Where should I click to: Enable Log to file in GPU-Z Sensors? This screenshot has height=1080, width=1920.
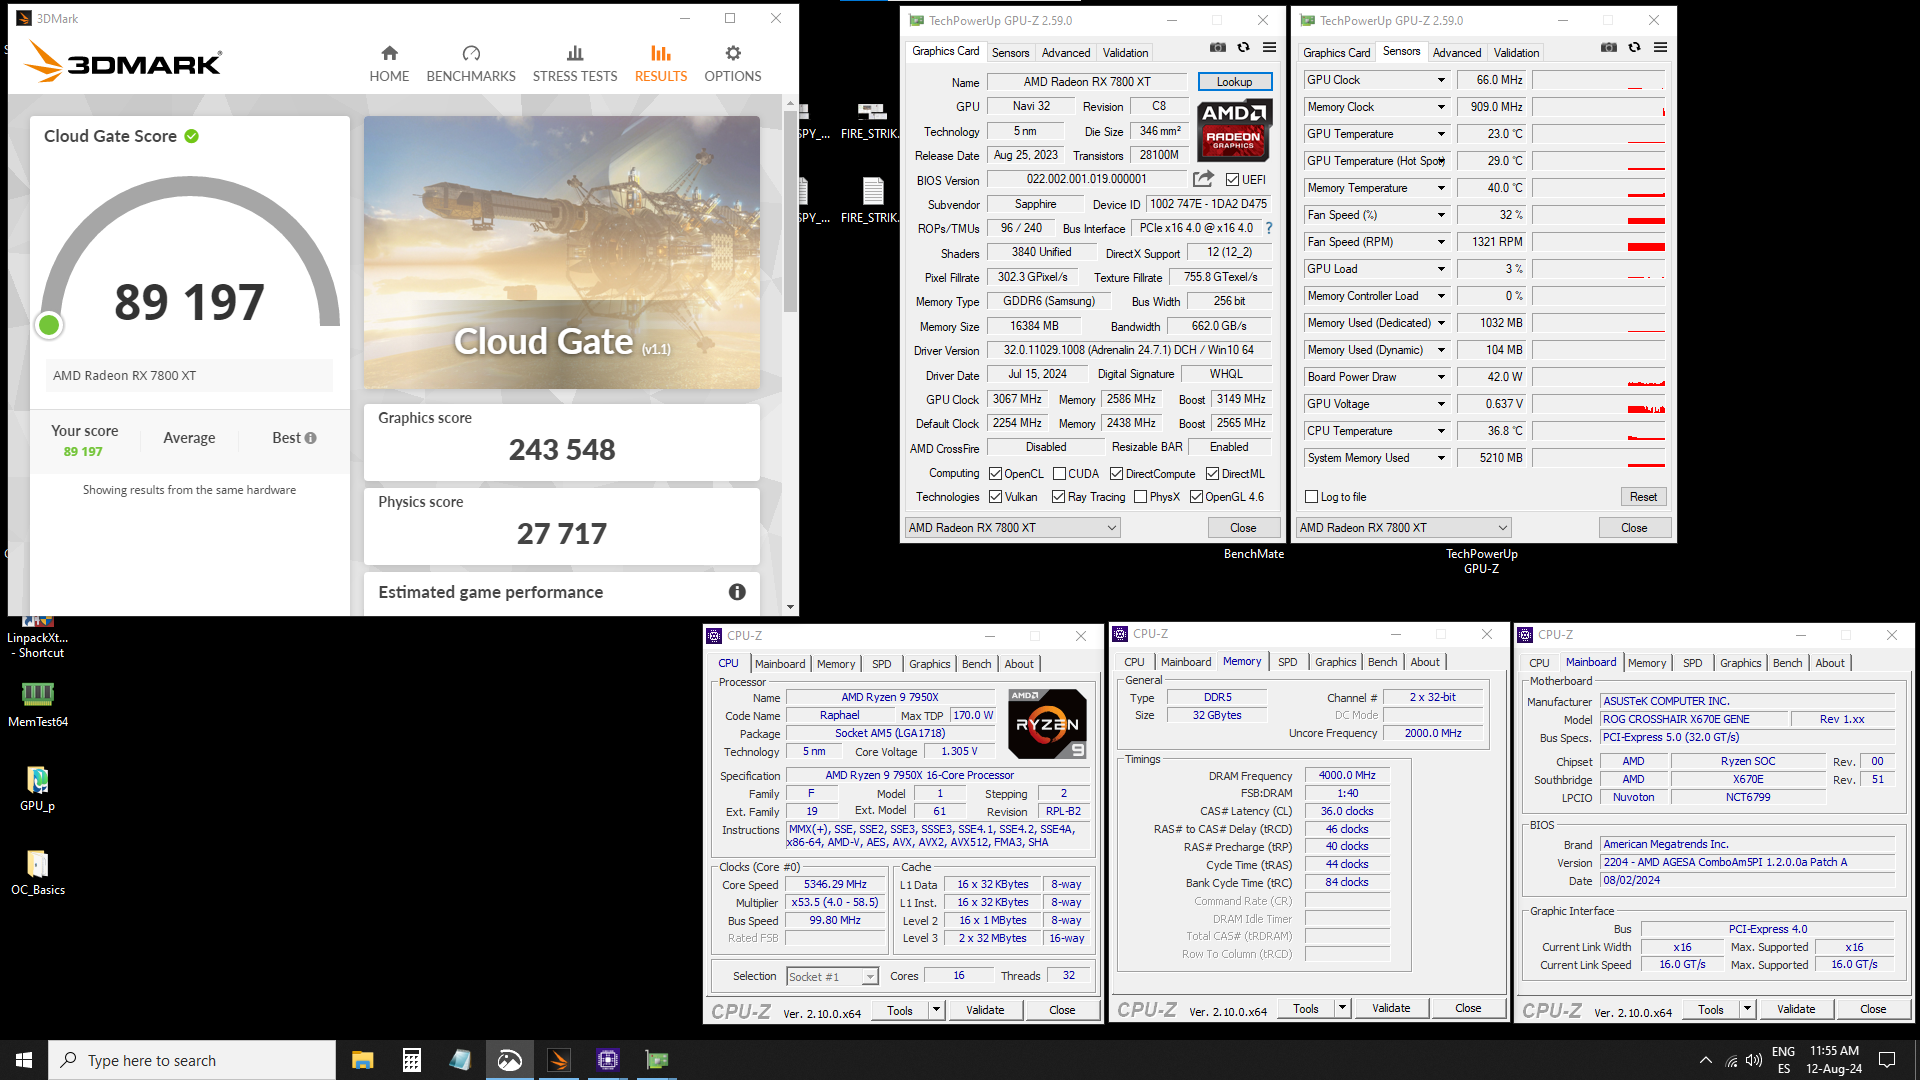(1312, 497)
